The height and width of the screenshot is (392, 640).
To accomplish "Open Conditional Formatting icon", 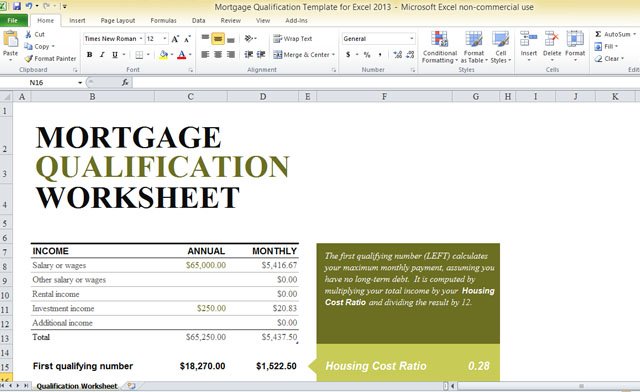I will [x=439, y=39].
